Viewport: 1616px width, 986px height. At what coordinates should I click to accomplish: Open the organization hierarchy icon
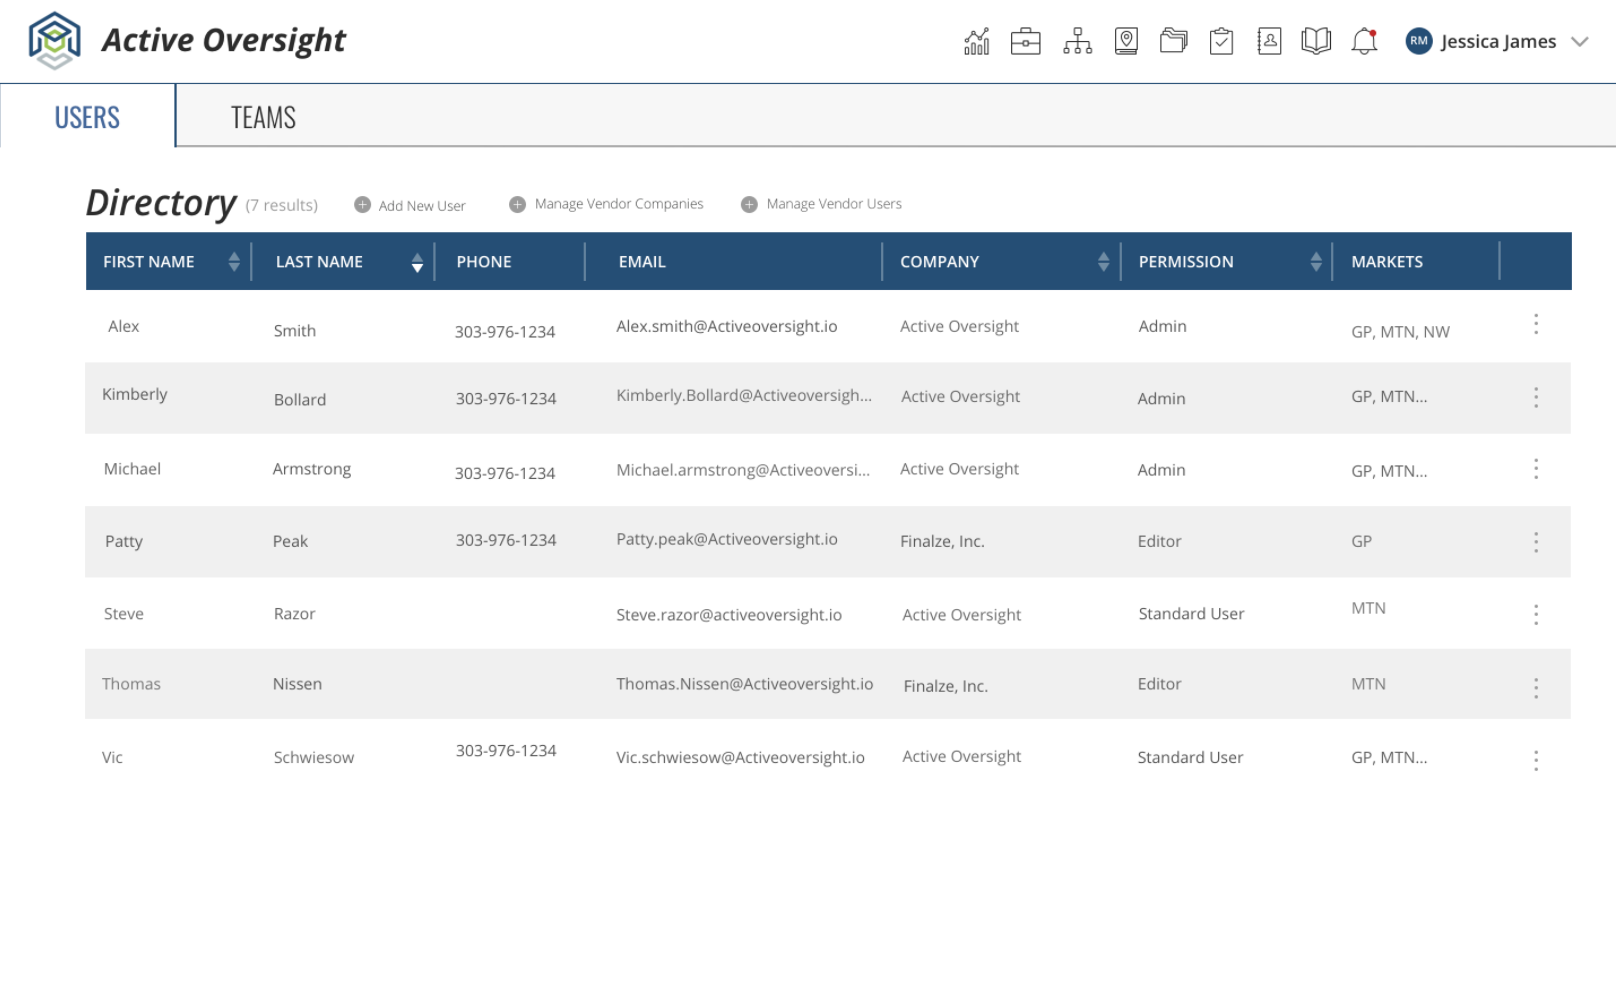(1076, 41)
